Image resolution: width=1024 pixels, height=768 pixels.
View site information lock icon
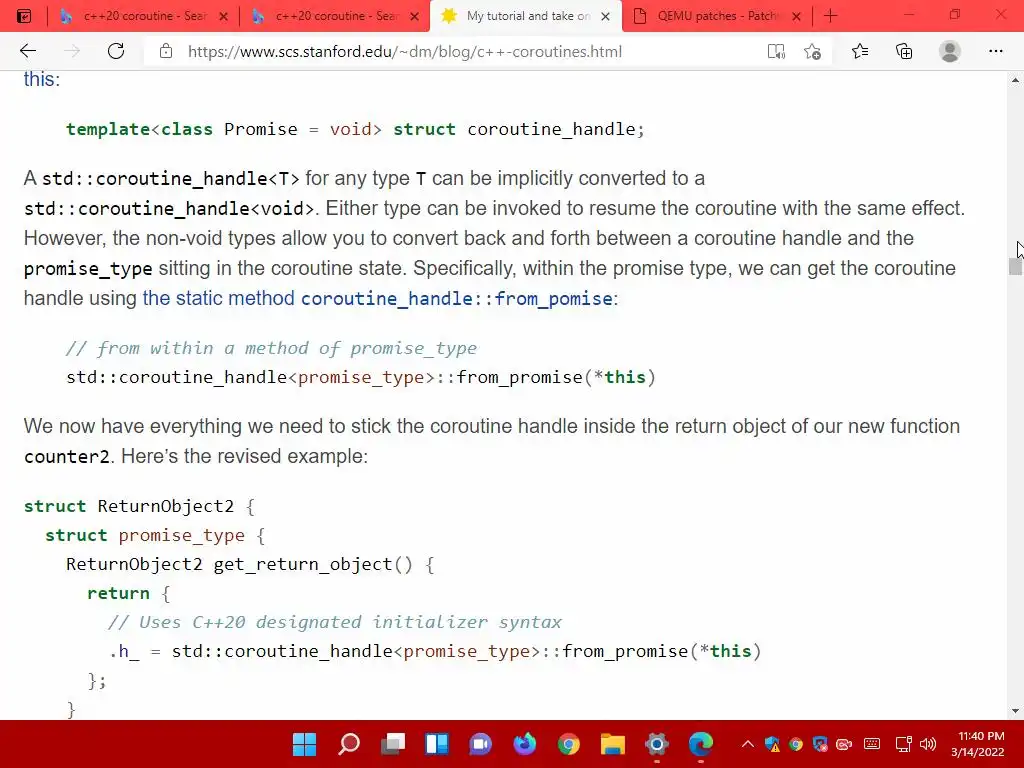[x=166, y=51]
